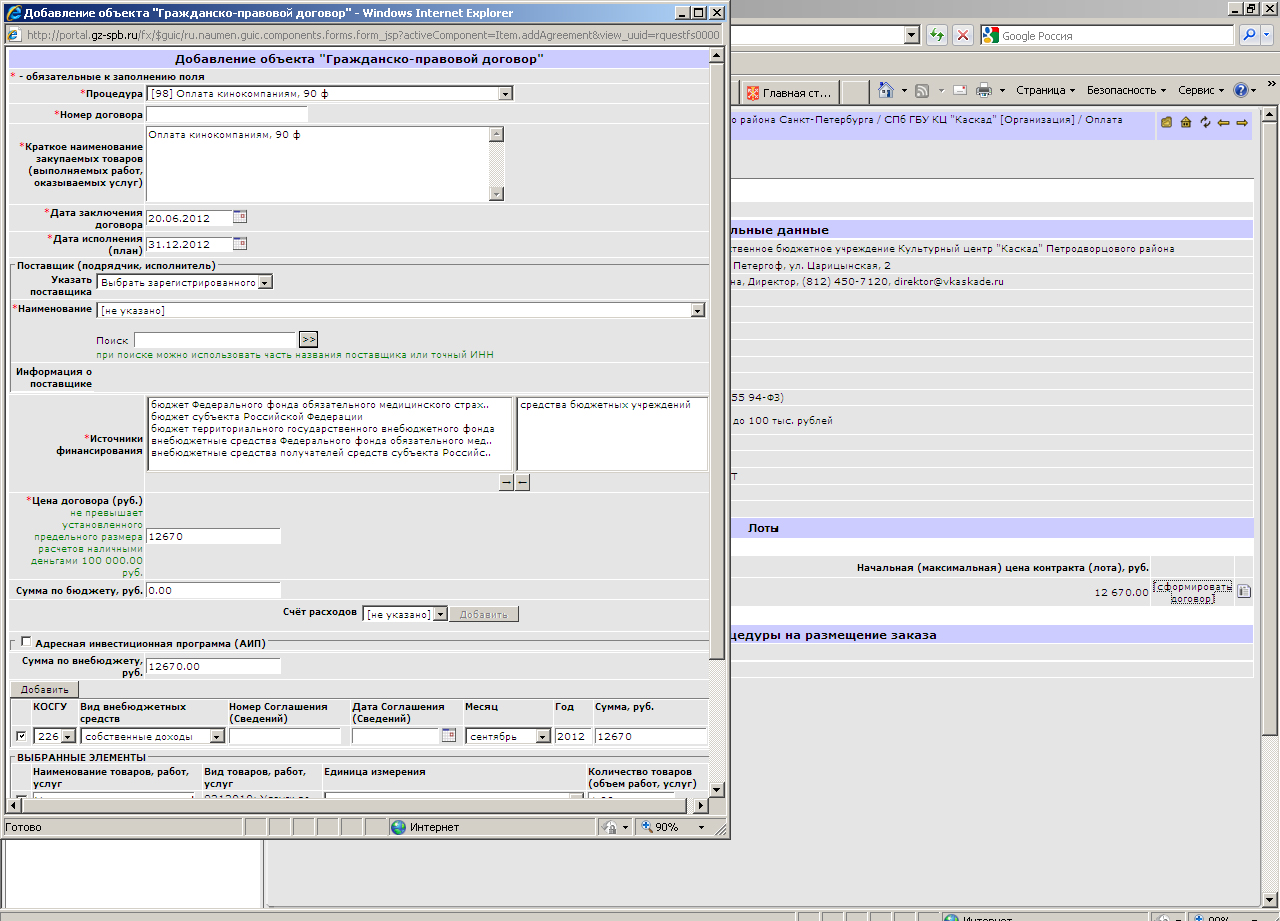The image size is (1280, 921).
Task: Click the IE page icon in dialog title bar
Action: coord(12,13)
